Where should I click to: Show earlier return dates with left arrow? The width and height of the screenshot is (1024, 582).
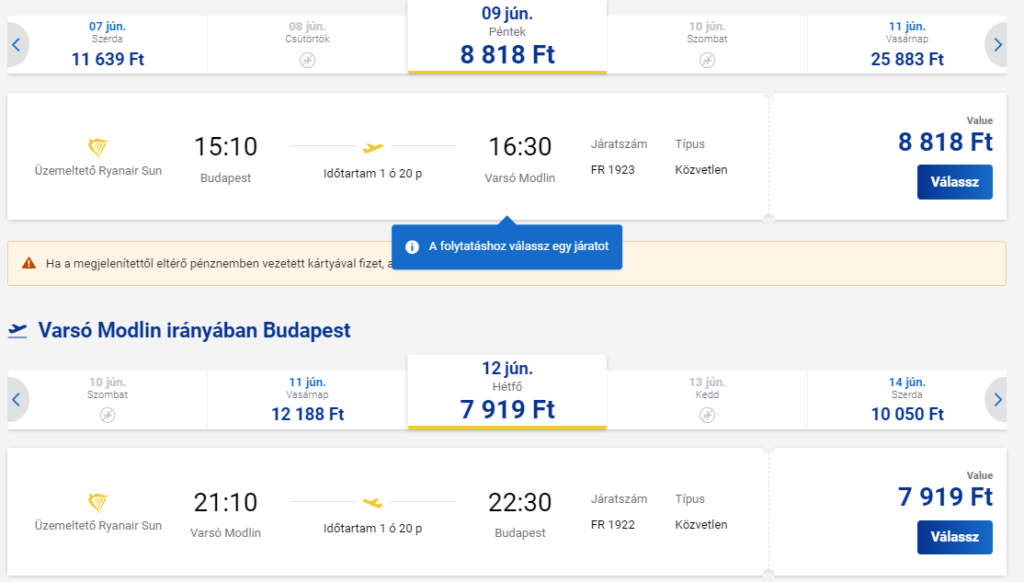[17, 400]
